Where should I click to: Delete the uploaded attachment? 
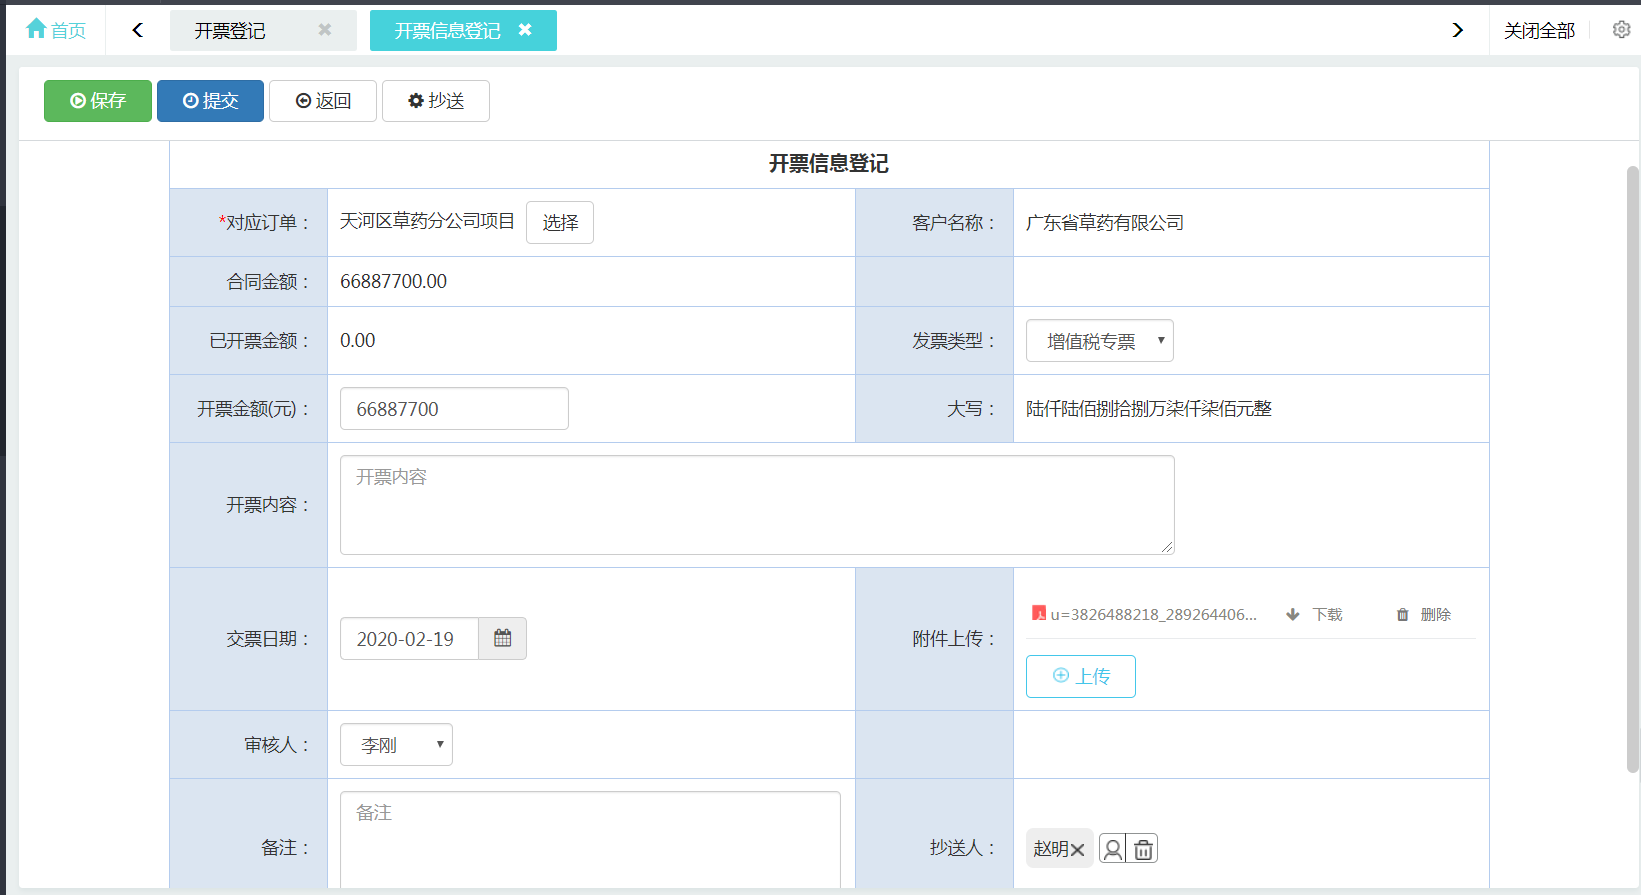(1424, 614)
